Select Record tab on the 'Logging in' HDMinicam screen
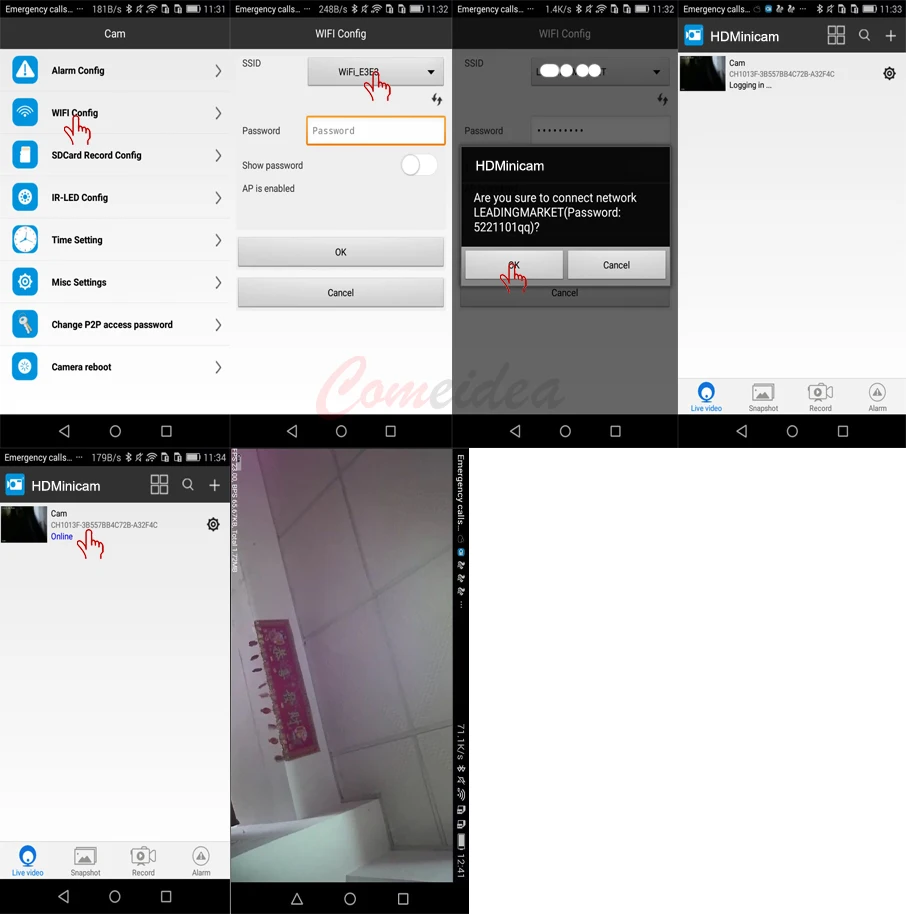 point(820,397)
